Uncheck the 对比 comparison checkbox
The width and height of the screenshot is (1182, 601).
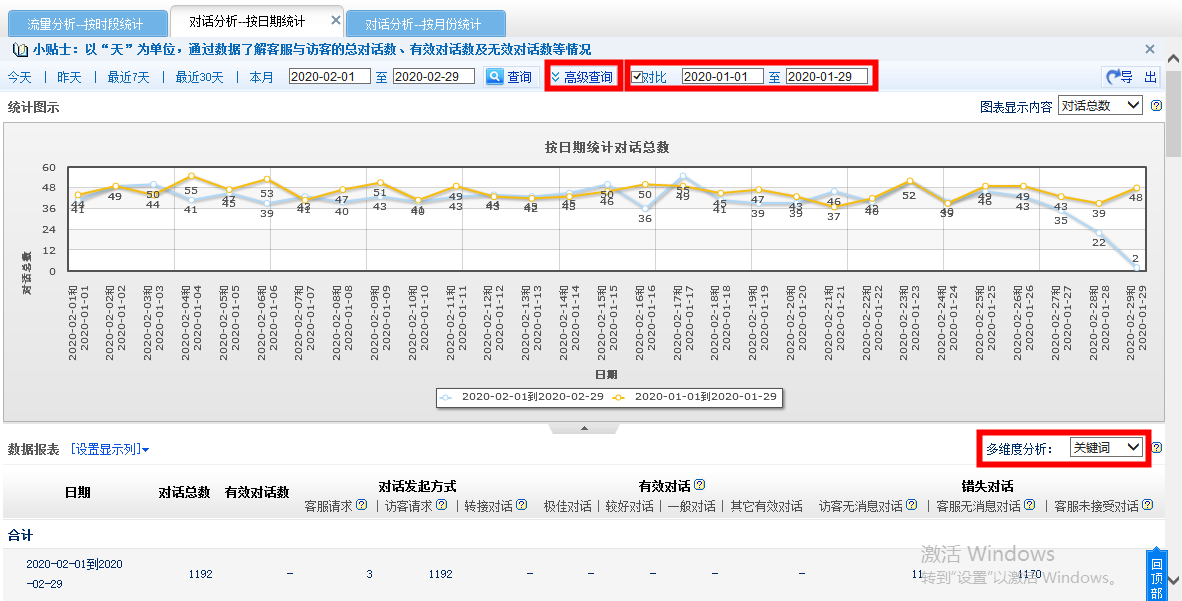(x=637, y=77)
